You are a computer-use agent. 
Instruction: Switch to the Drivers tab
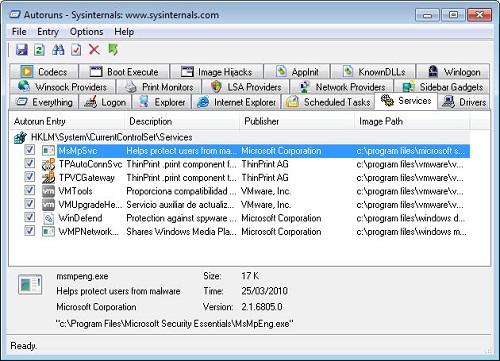pos(464,102)
